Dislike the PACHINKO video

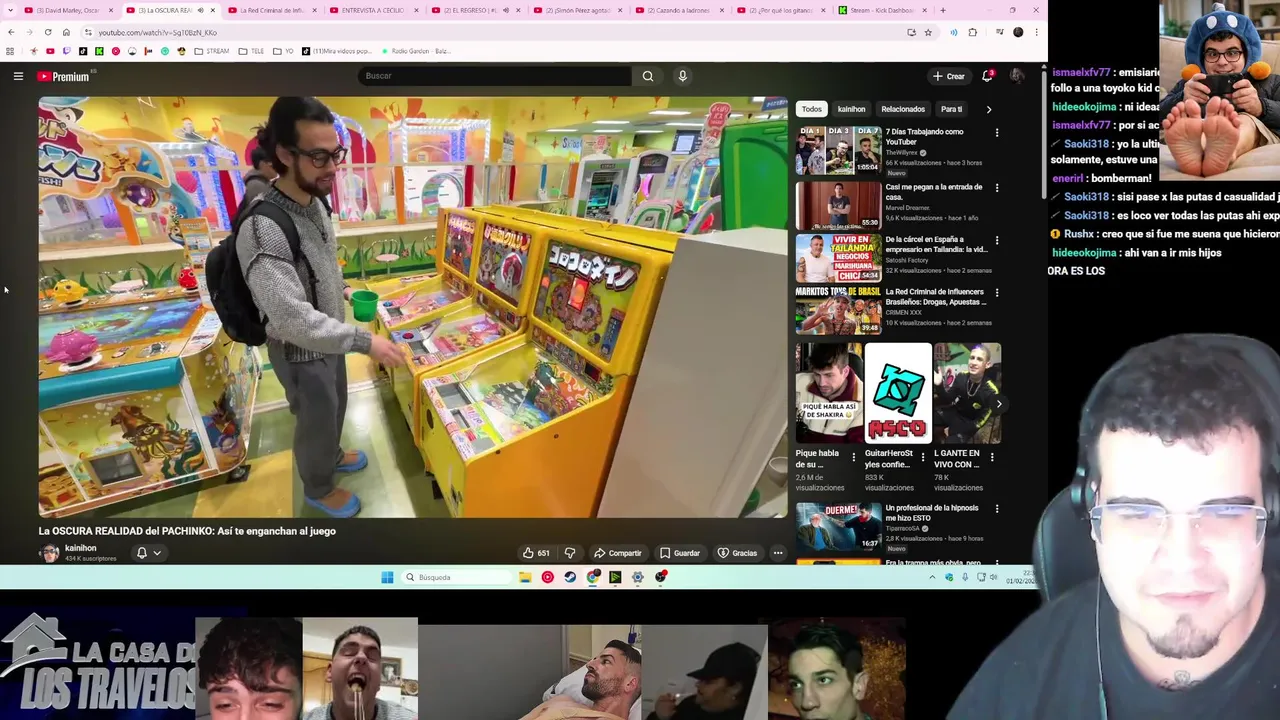[570, 553]
